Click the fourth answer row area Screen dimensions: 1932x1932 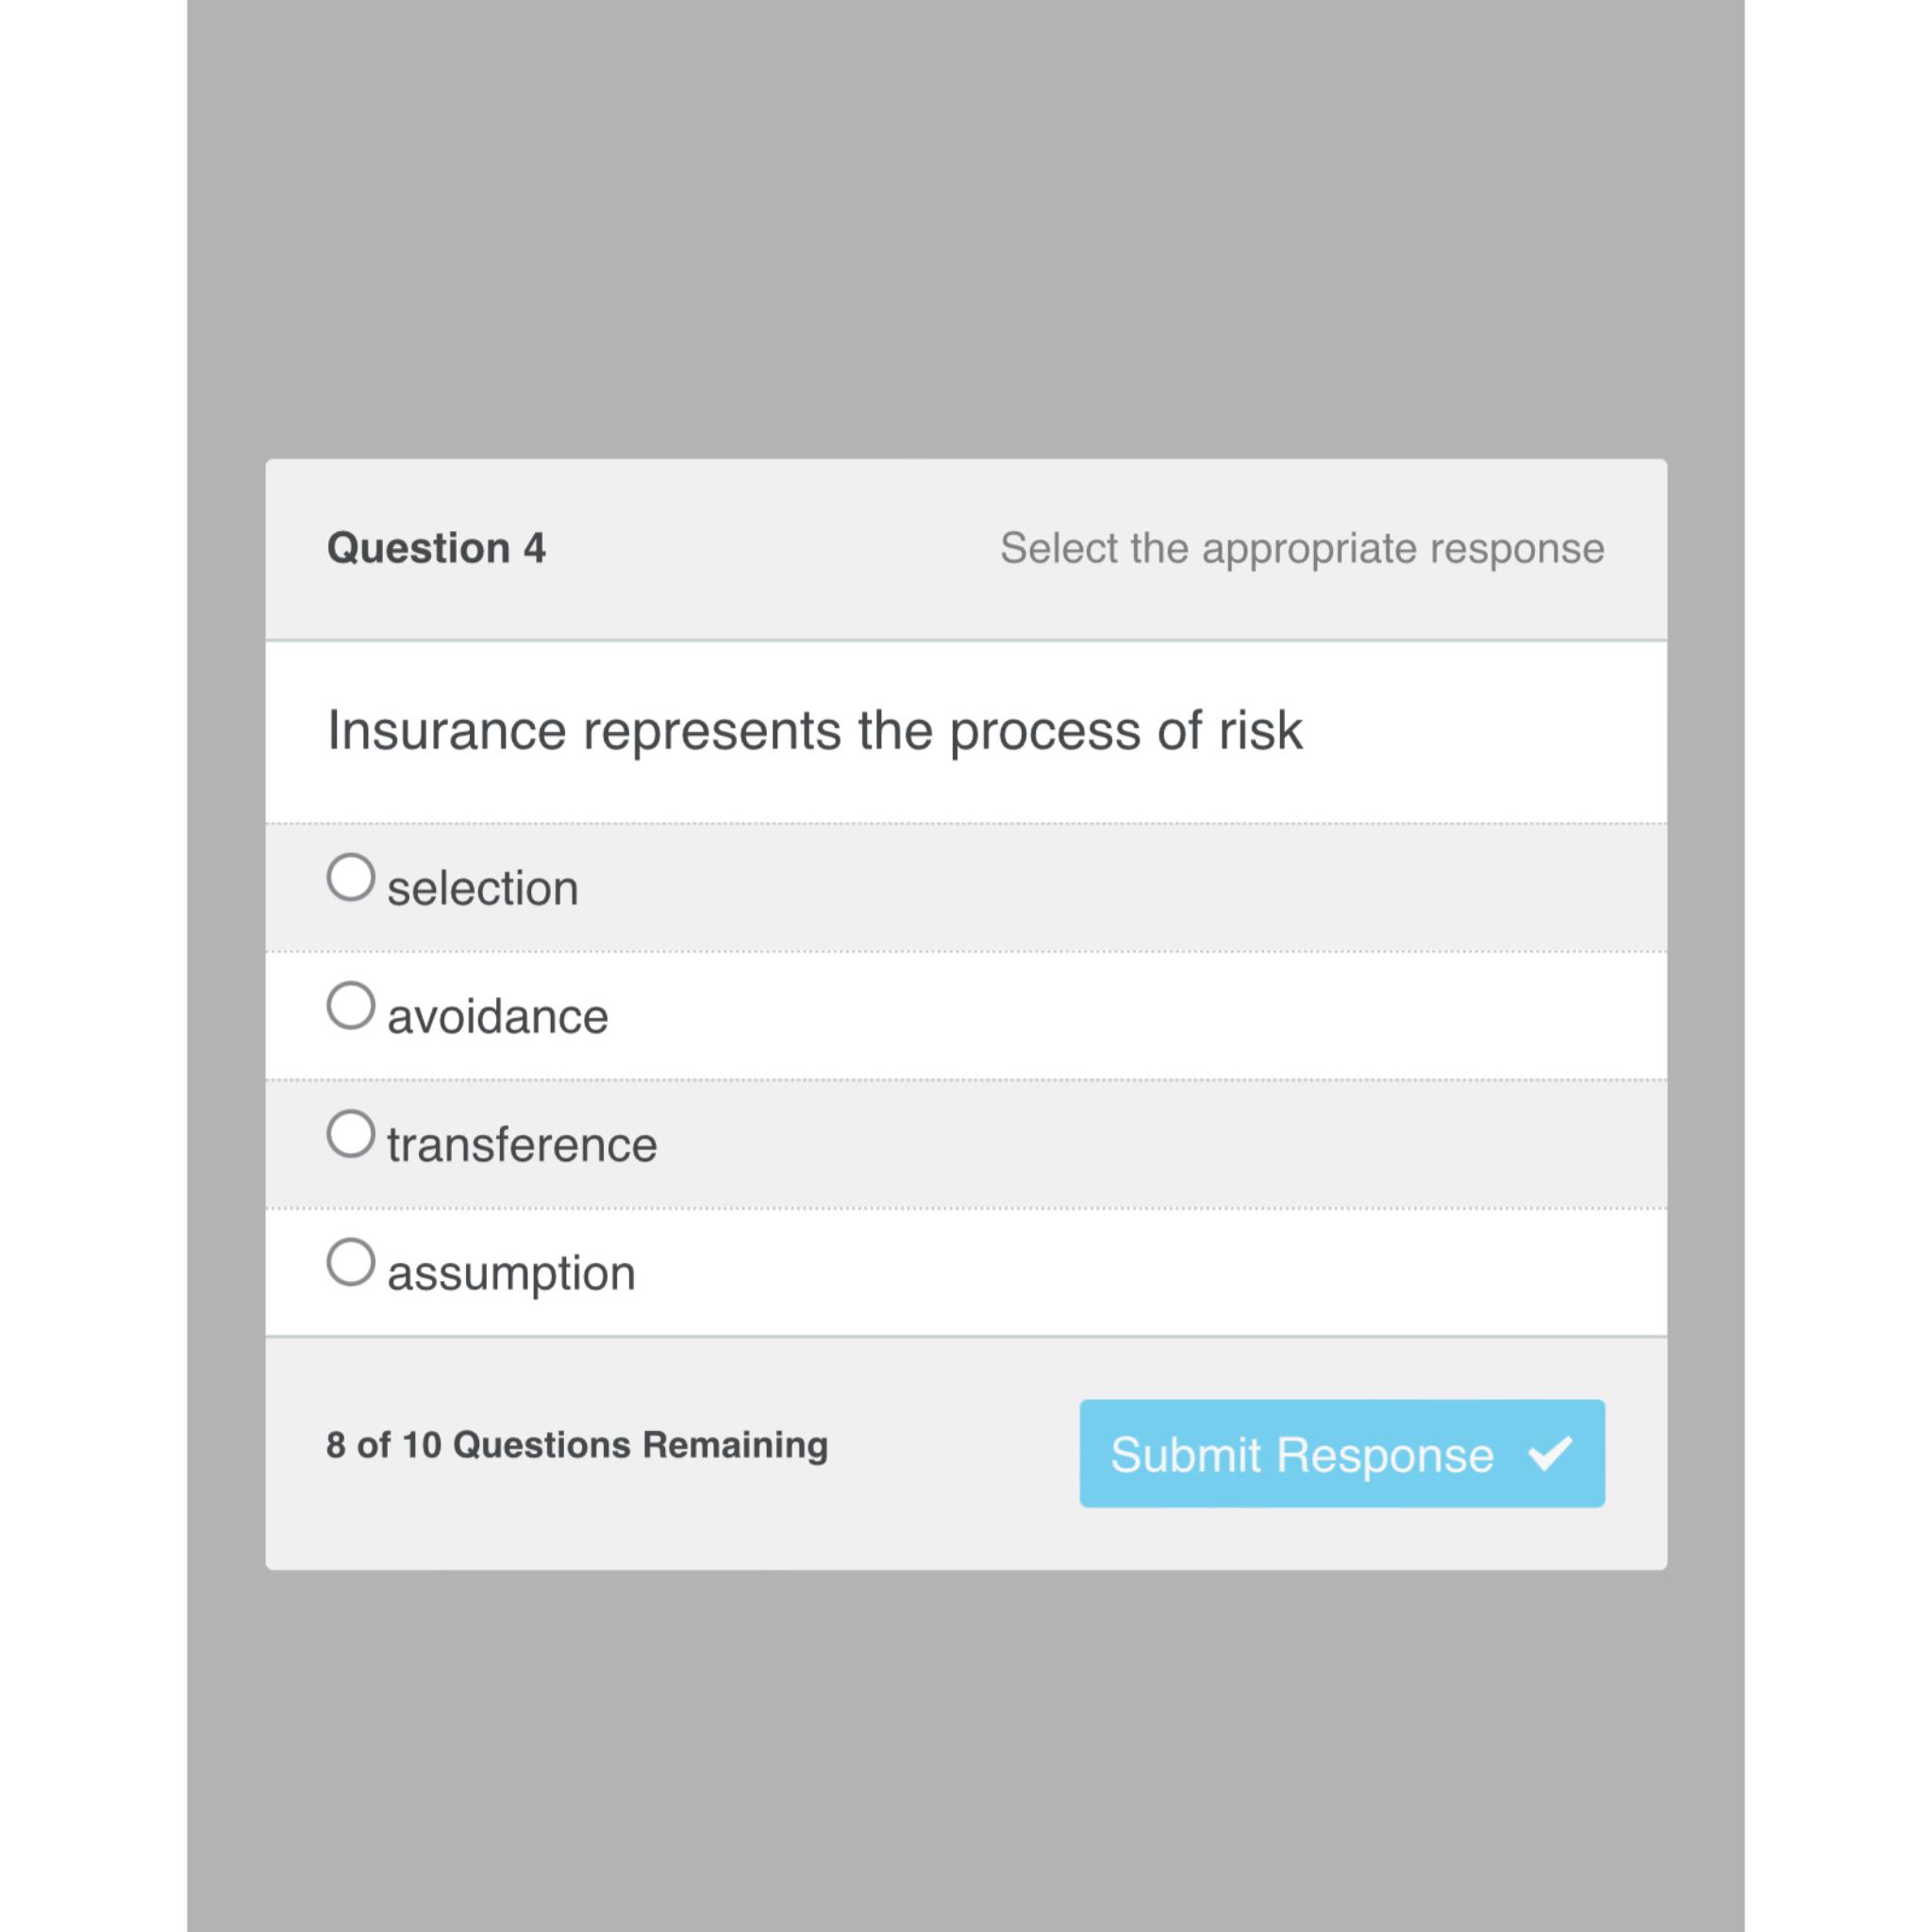(966, 1271)
